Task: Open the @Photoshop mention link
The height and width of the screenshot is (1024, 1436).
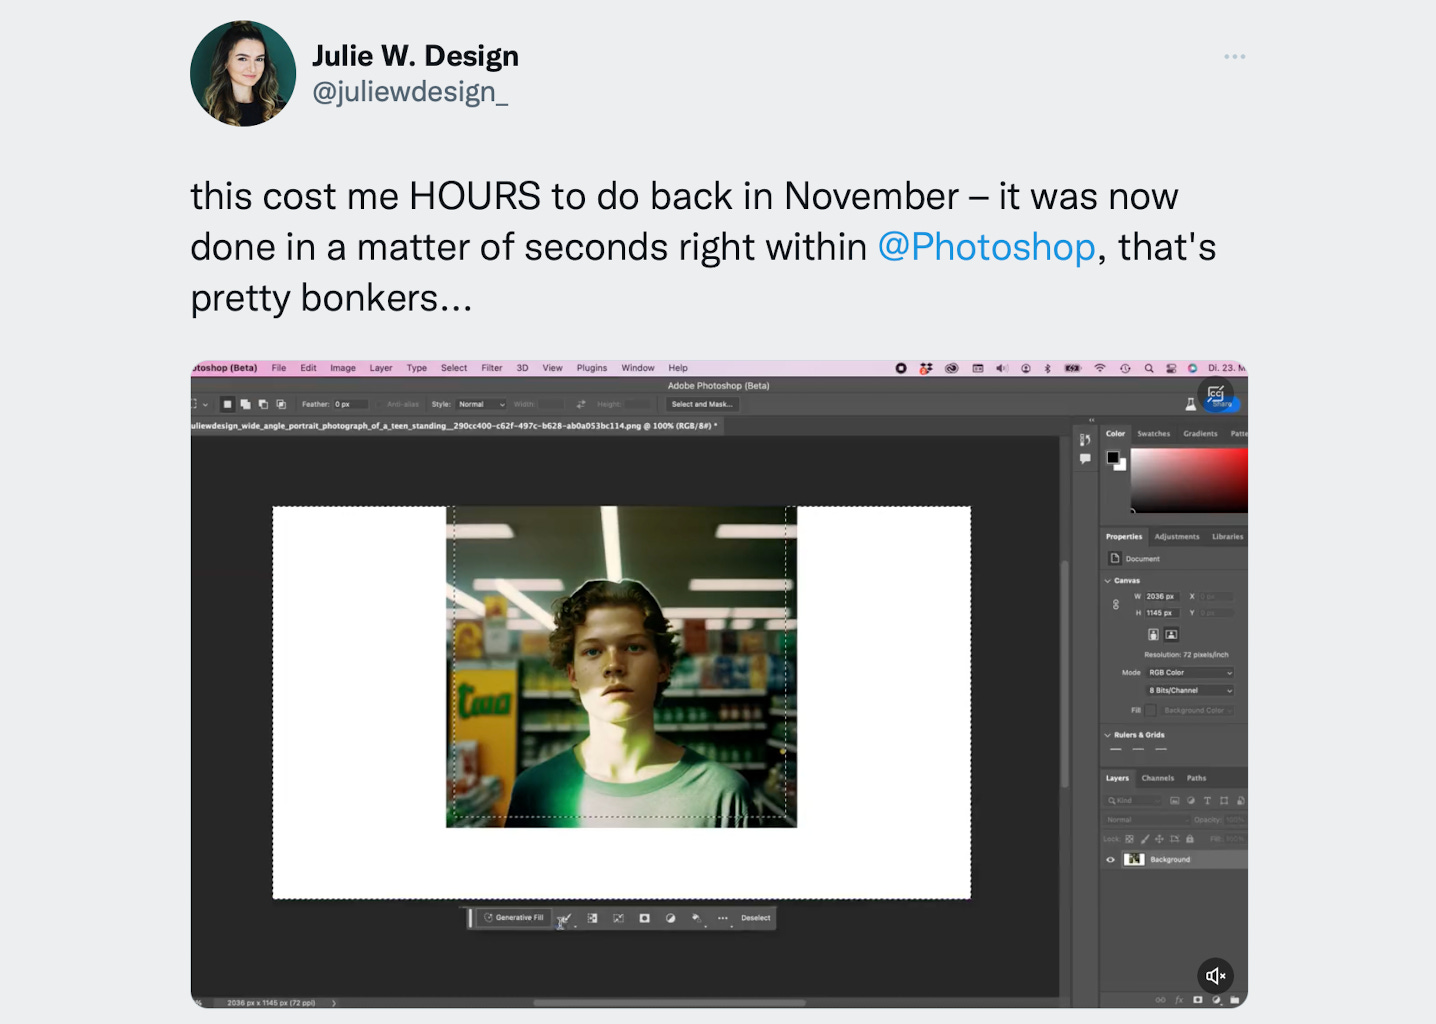Action: (x=986, y=247)
